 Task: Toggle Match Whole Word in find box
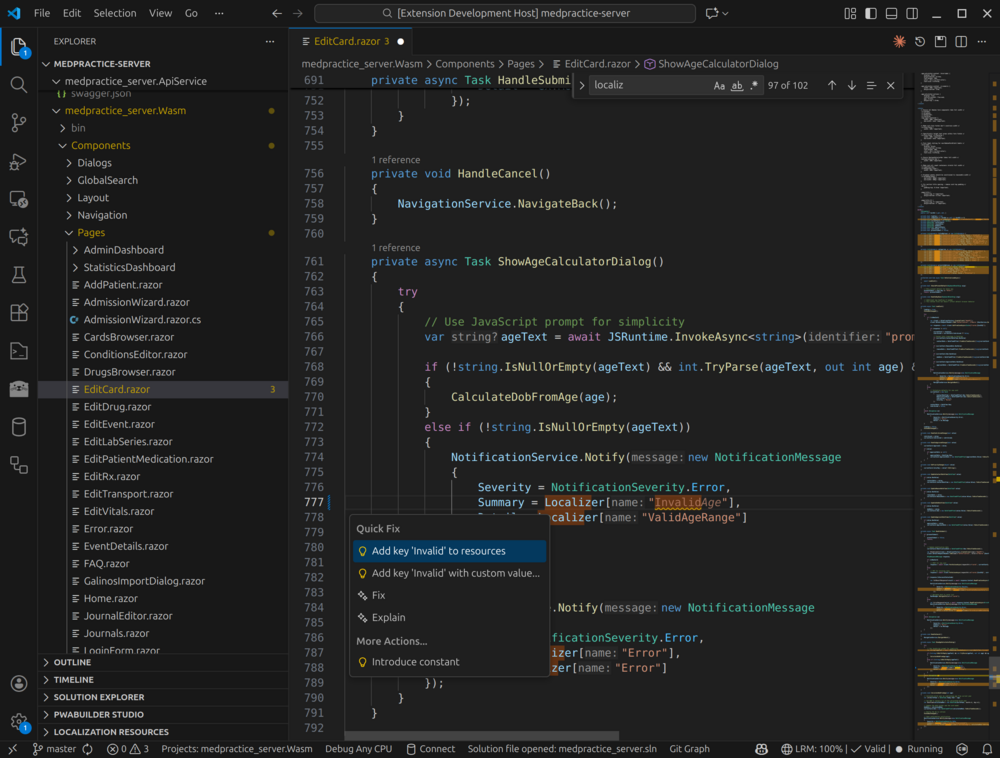pos(737,86)
